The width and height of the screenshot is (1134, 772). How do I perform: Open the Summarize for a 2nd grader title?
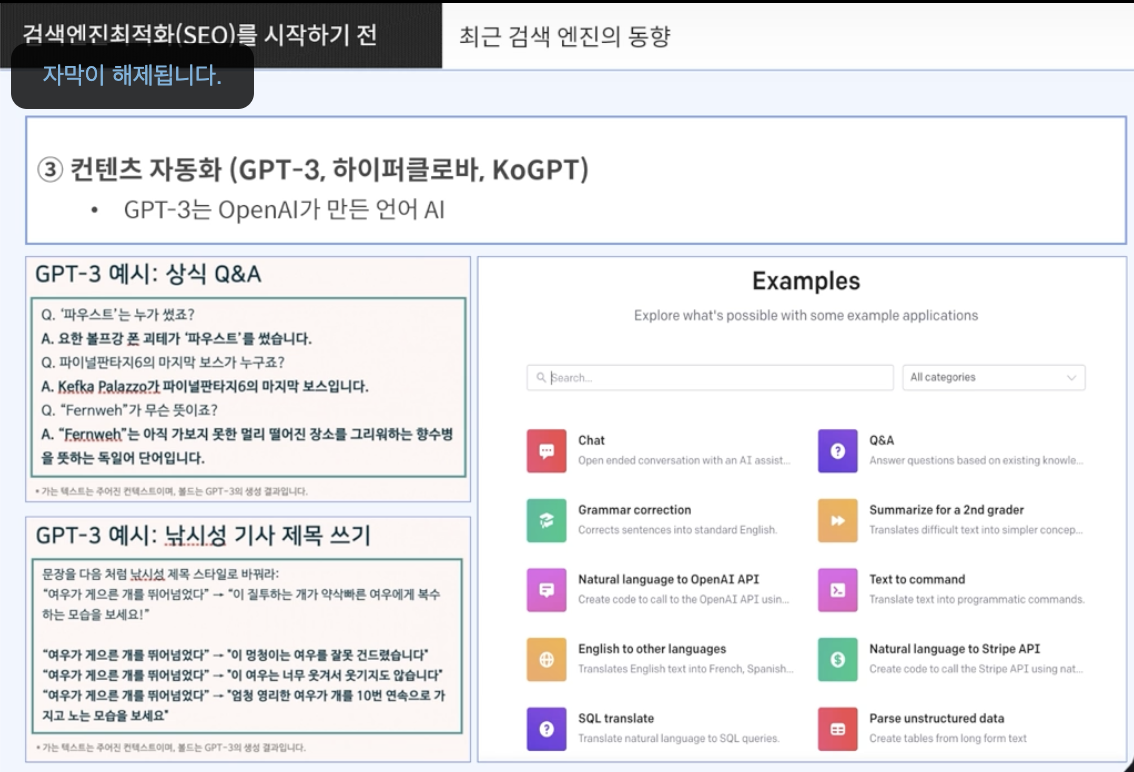click(x=946, y=509)
